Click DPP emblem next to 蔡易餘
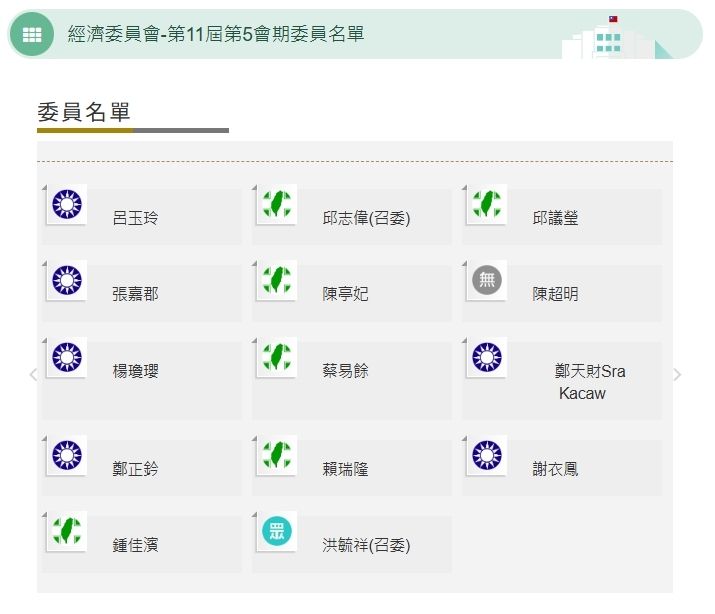Image resolution: width=715 pixels, height=614 pixels. pos(277,358)
